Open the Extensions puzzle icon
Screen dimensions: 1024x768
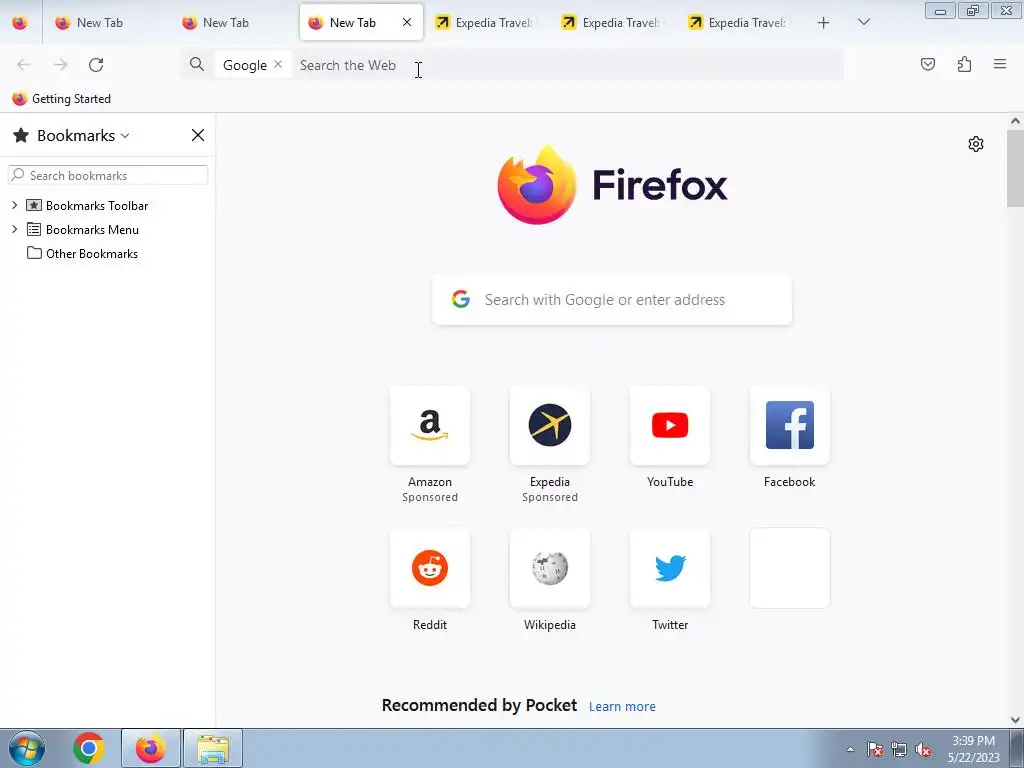964,64
